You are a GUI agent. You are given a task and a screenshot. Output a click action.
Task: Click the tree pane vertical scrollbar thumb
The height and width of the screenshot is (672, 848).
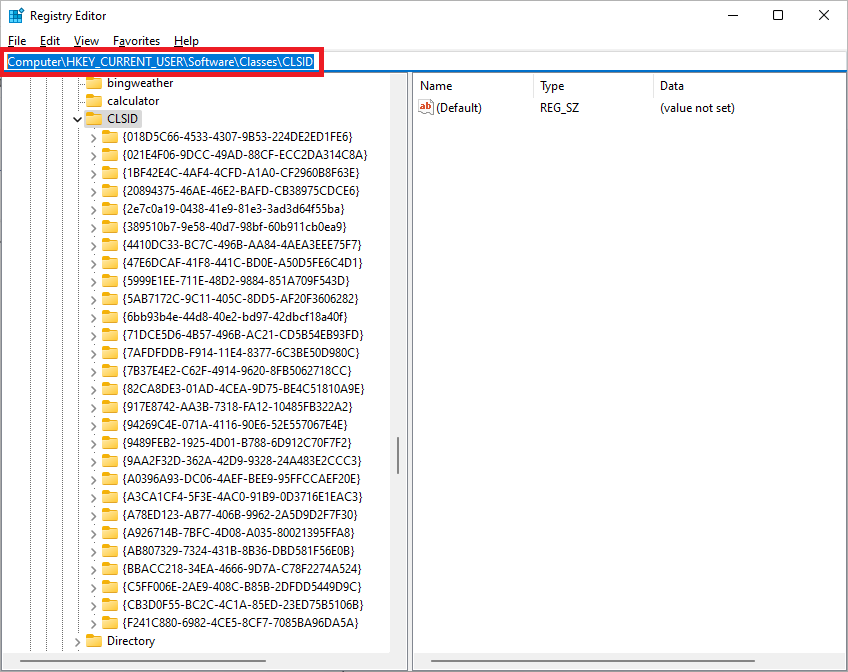pos(398,455)
